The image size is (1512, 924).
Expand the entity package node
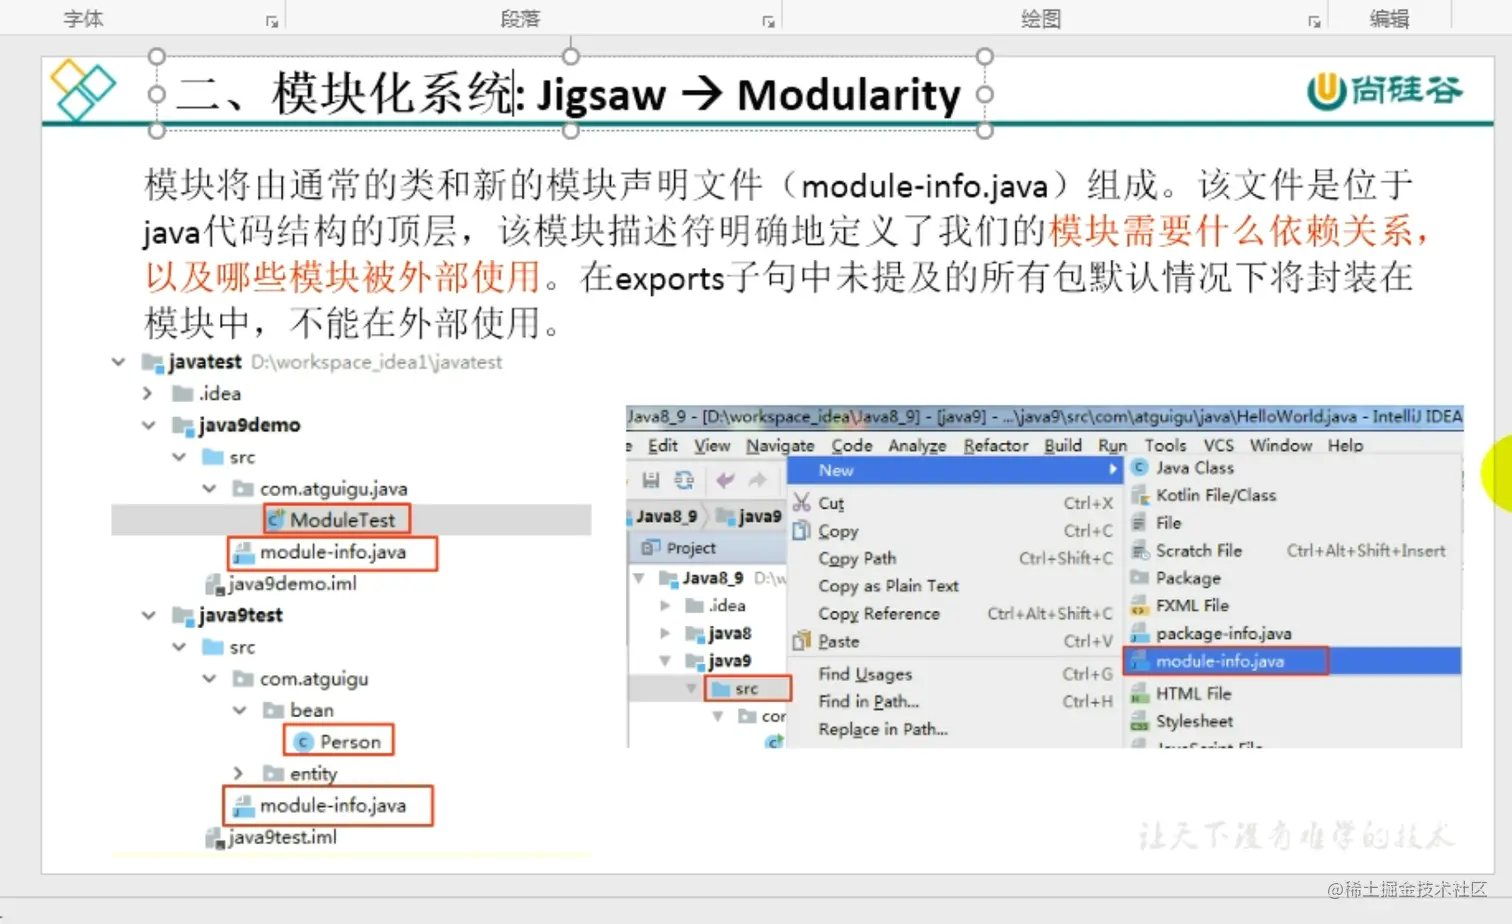point(238,774)
